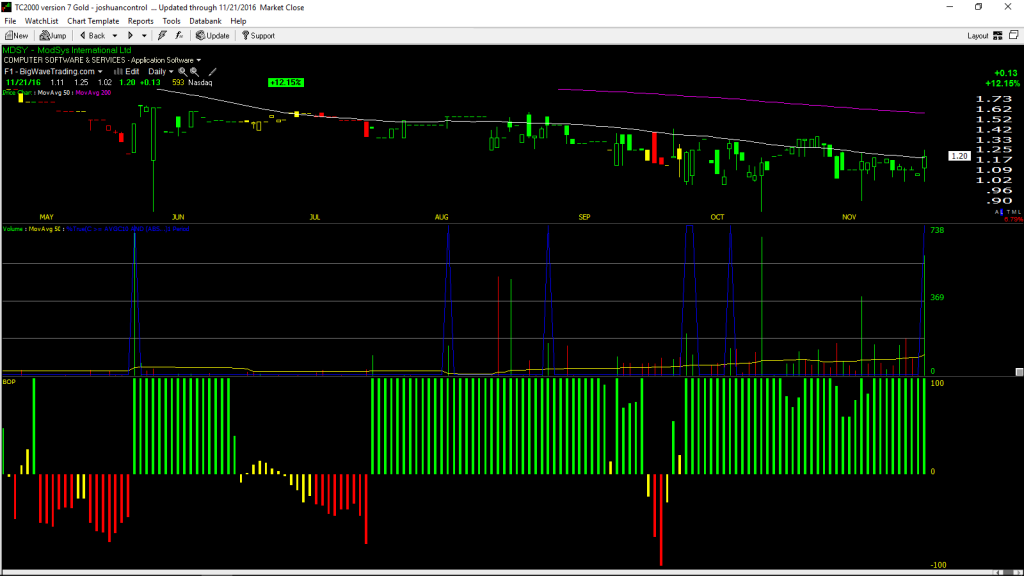
Task: Open the Databank menu
Action: tap(205, 21)
